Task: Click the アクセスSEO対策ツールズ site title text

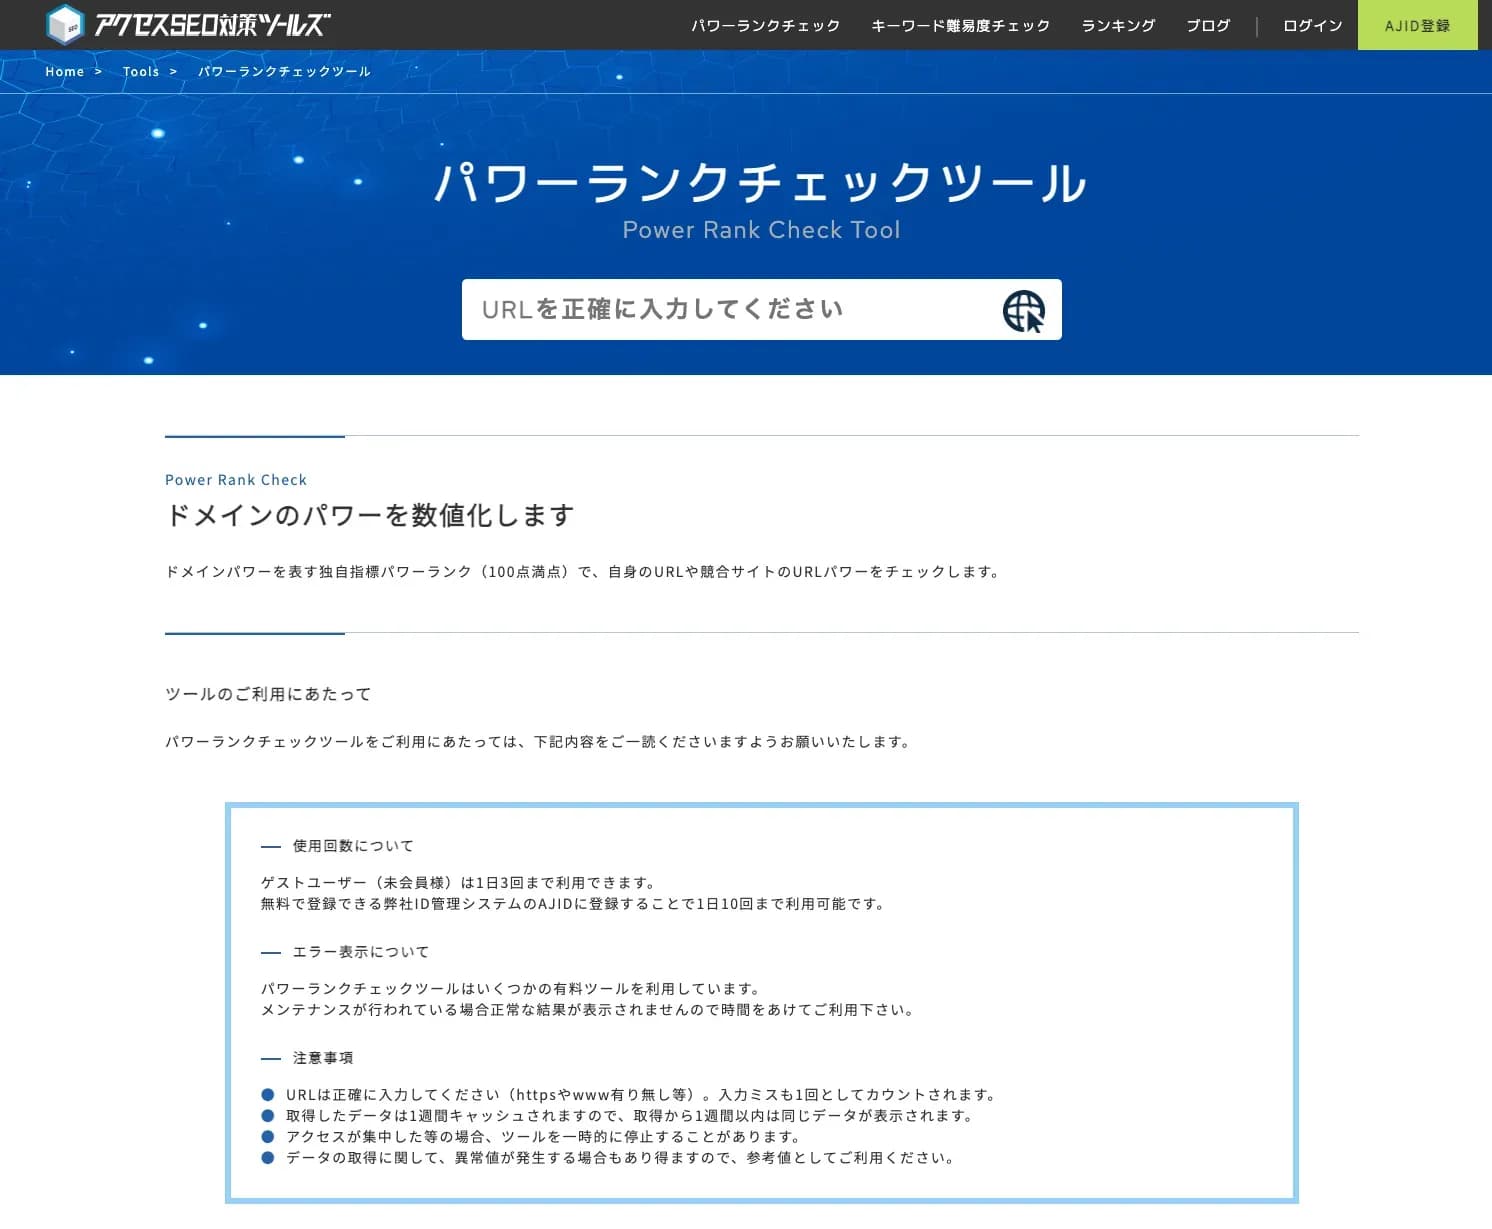Action: (x=213, y=21)
